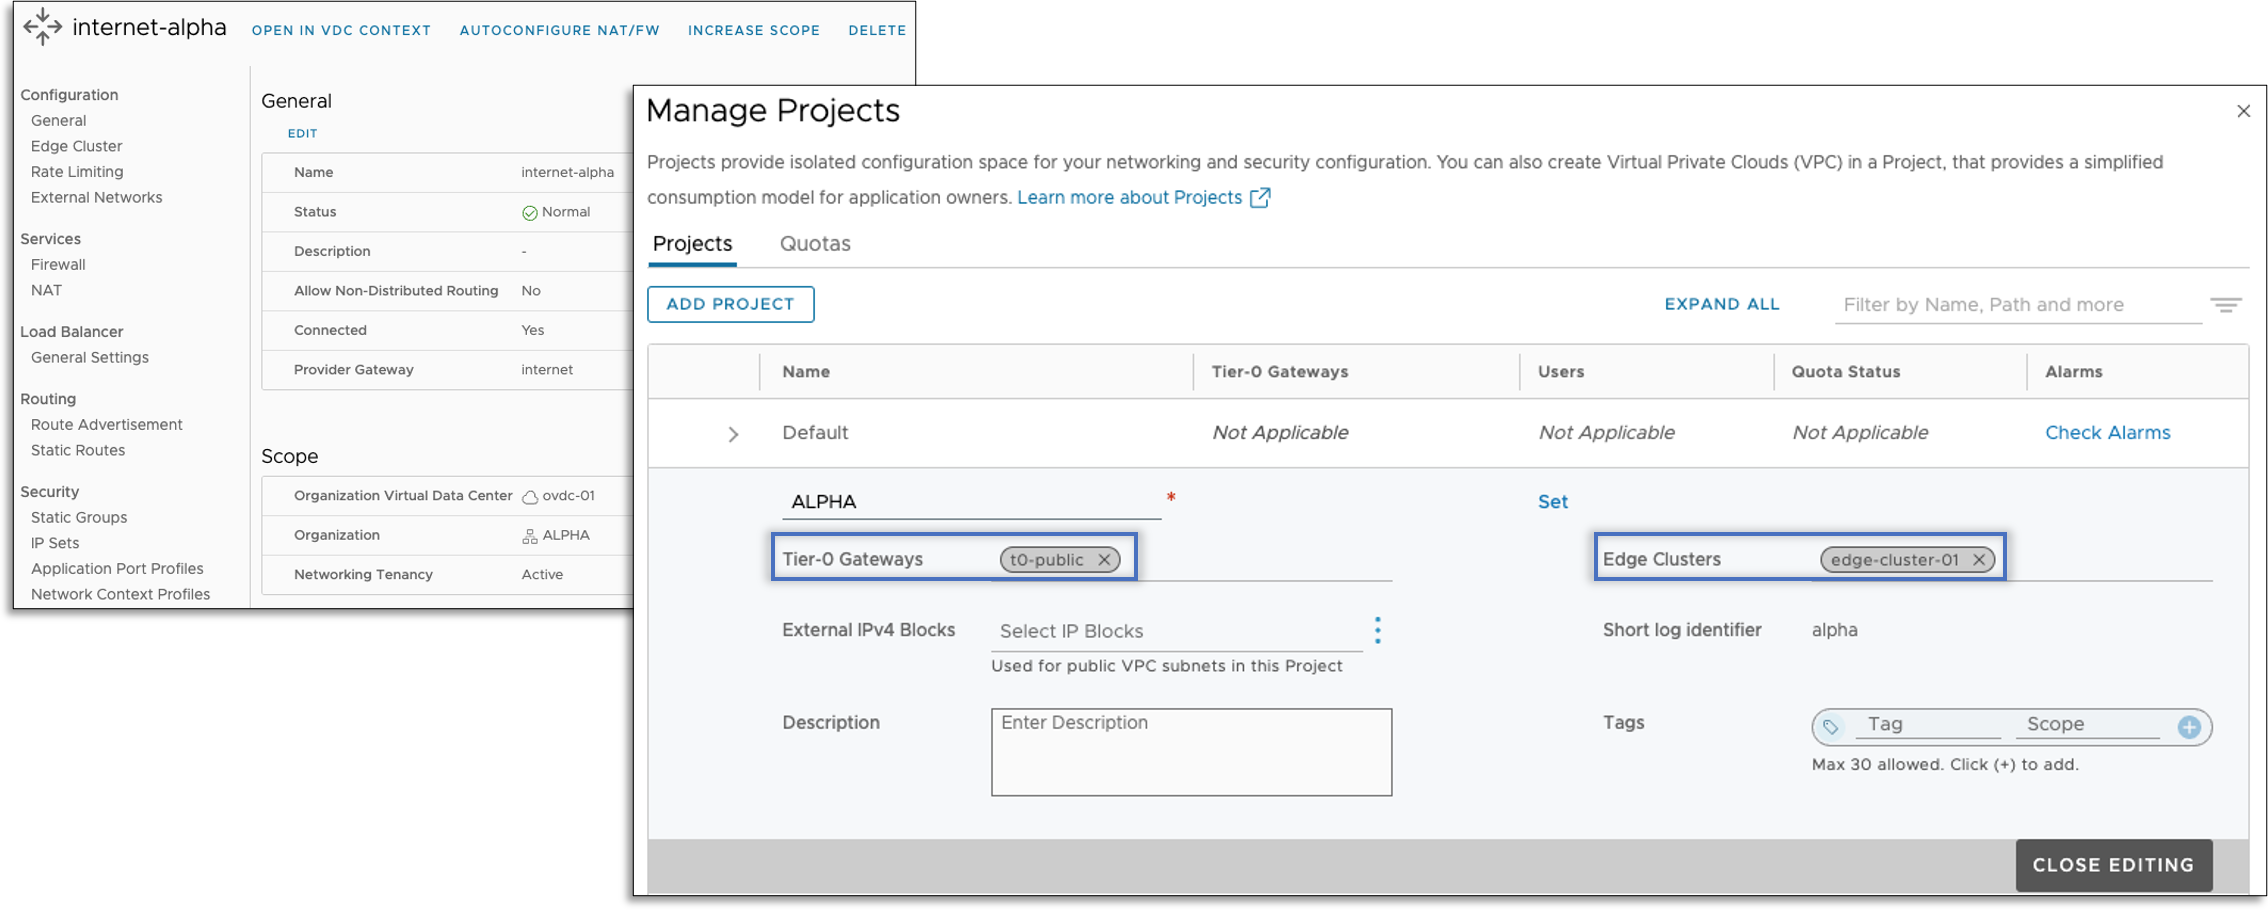Open Firewall under Services in sidebar
The height and width of the screenshot is (910, 2268).
click(58, 265)
